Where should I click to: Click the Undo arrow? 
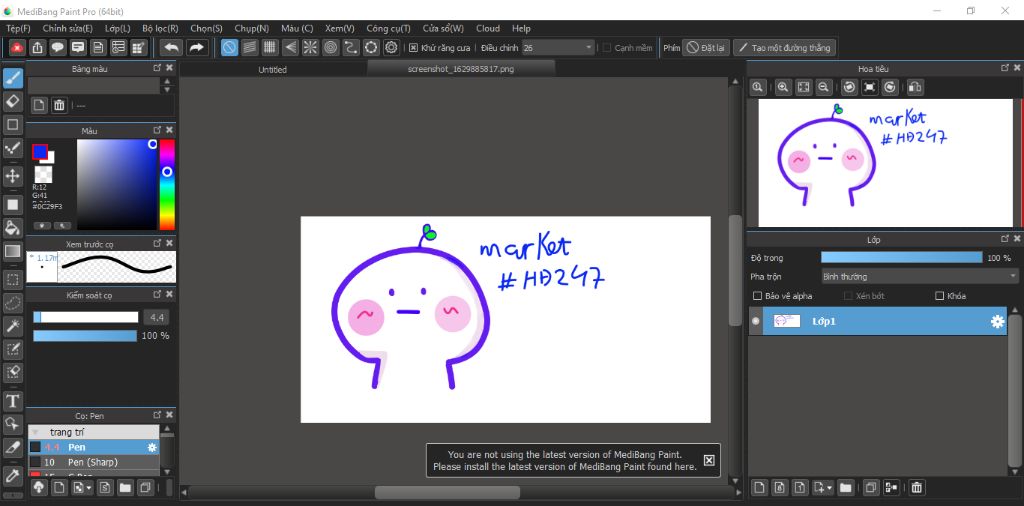pos(172,47)
